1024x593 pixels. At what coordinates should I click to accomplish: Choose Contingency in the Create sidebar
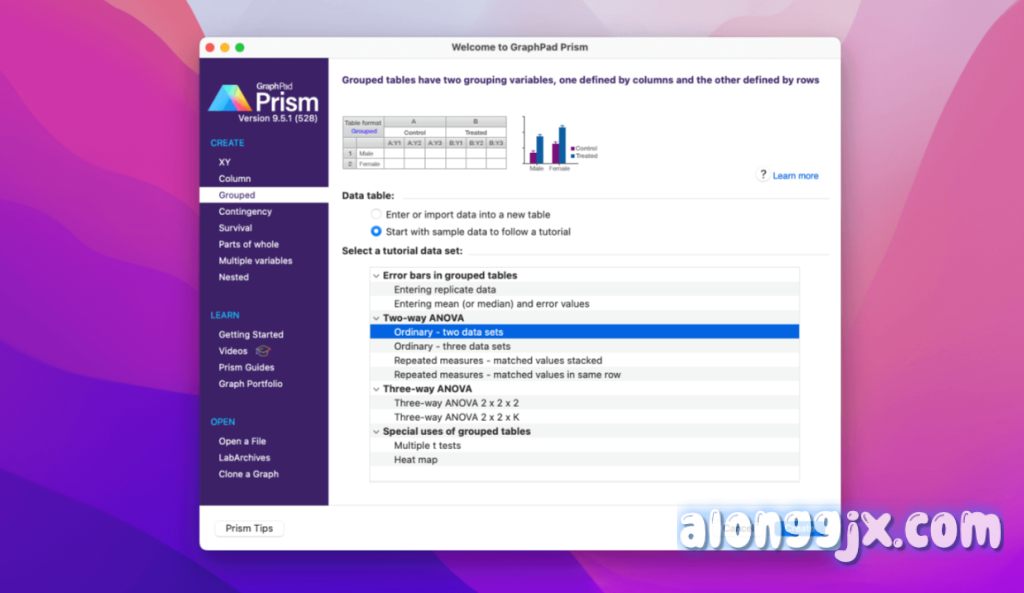[x=245, y=212]
